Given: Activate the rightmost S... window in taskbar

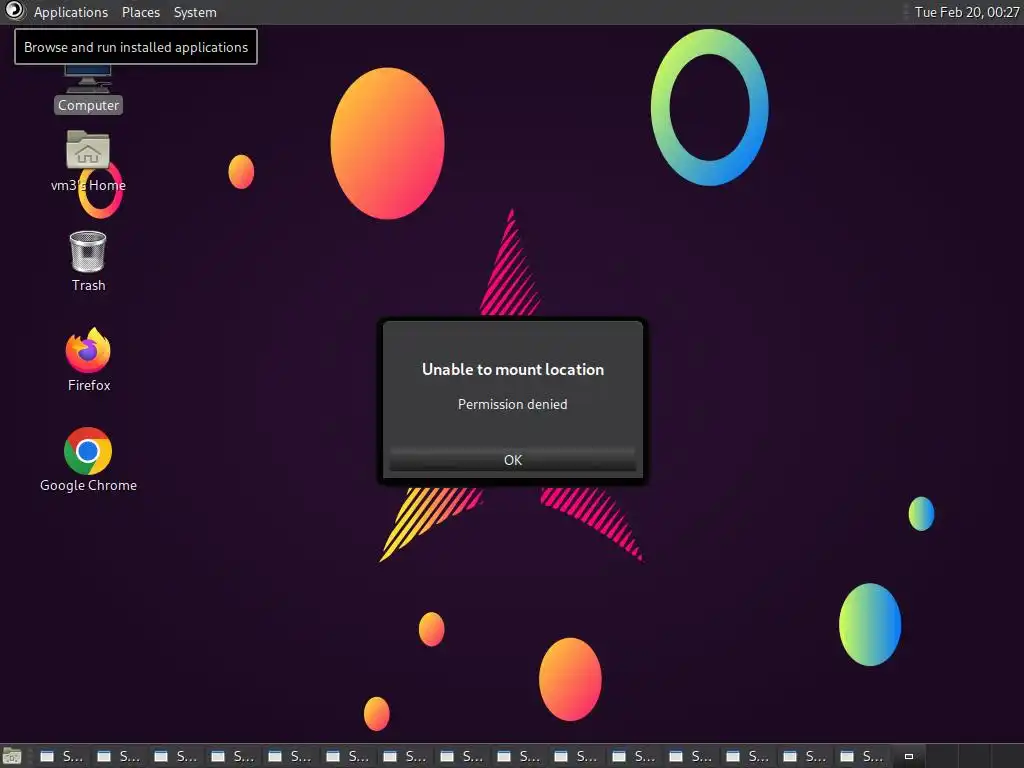Looking at the screenshot, I should click(862, 756).
